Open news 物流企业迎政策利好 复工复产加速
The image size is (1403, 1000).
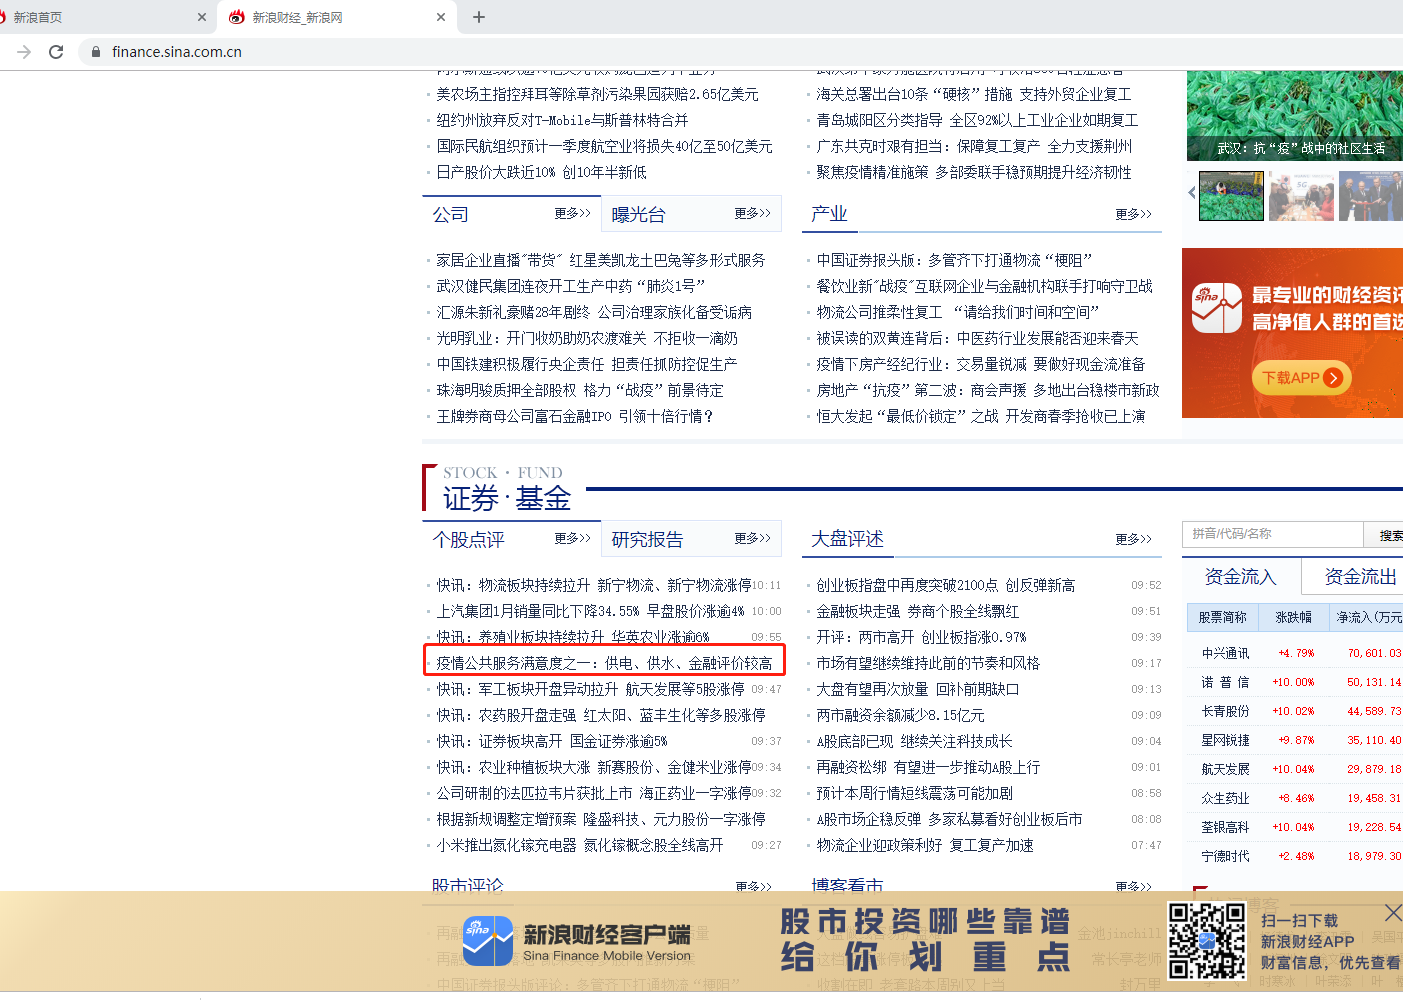[925, 845]
